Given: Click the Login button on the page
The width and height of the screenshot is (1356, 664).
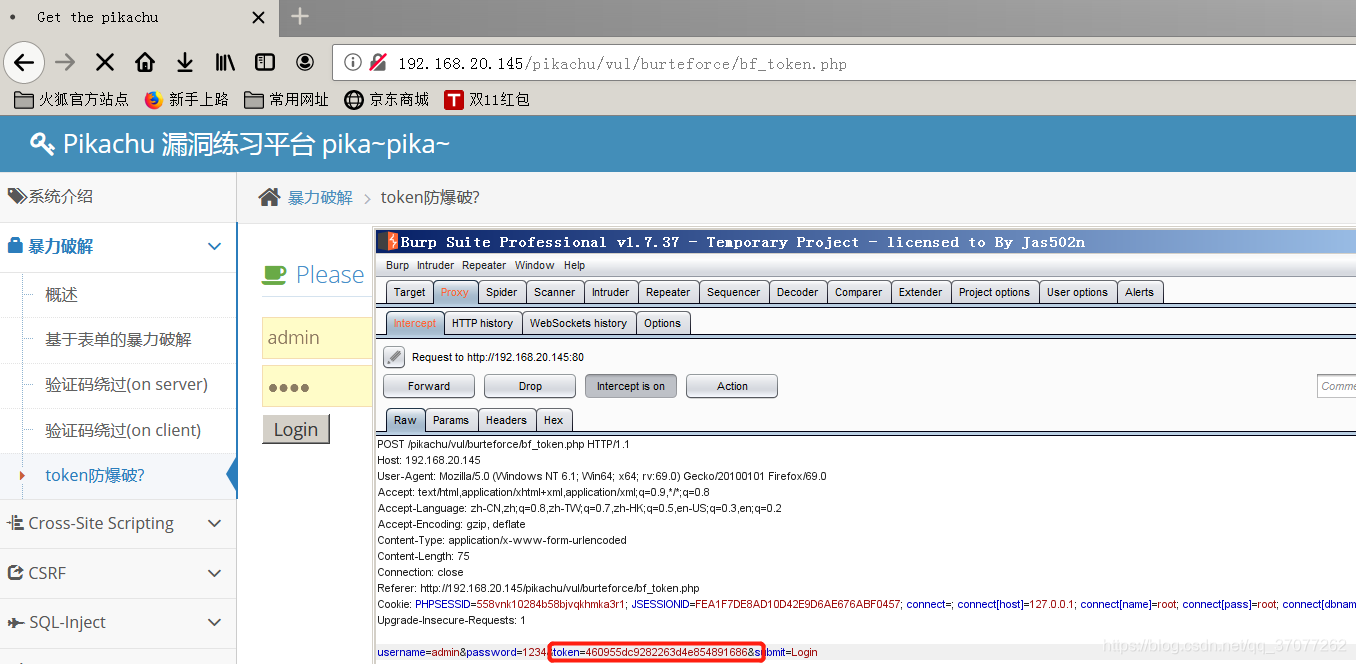Looking at the screenshot, I should point(296,429).
